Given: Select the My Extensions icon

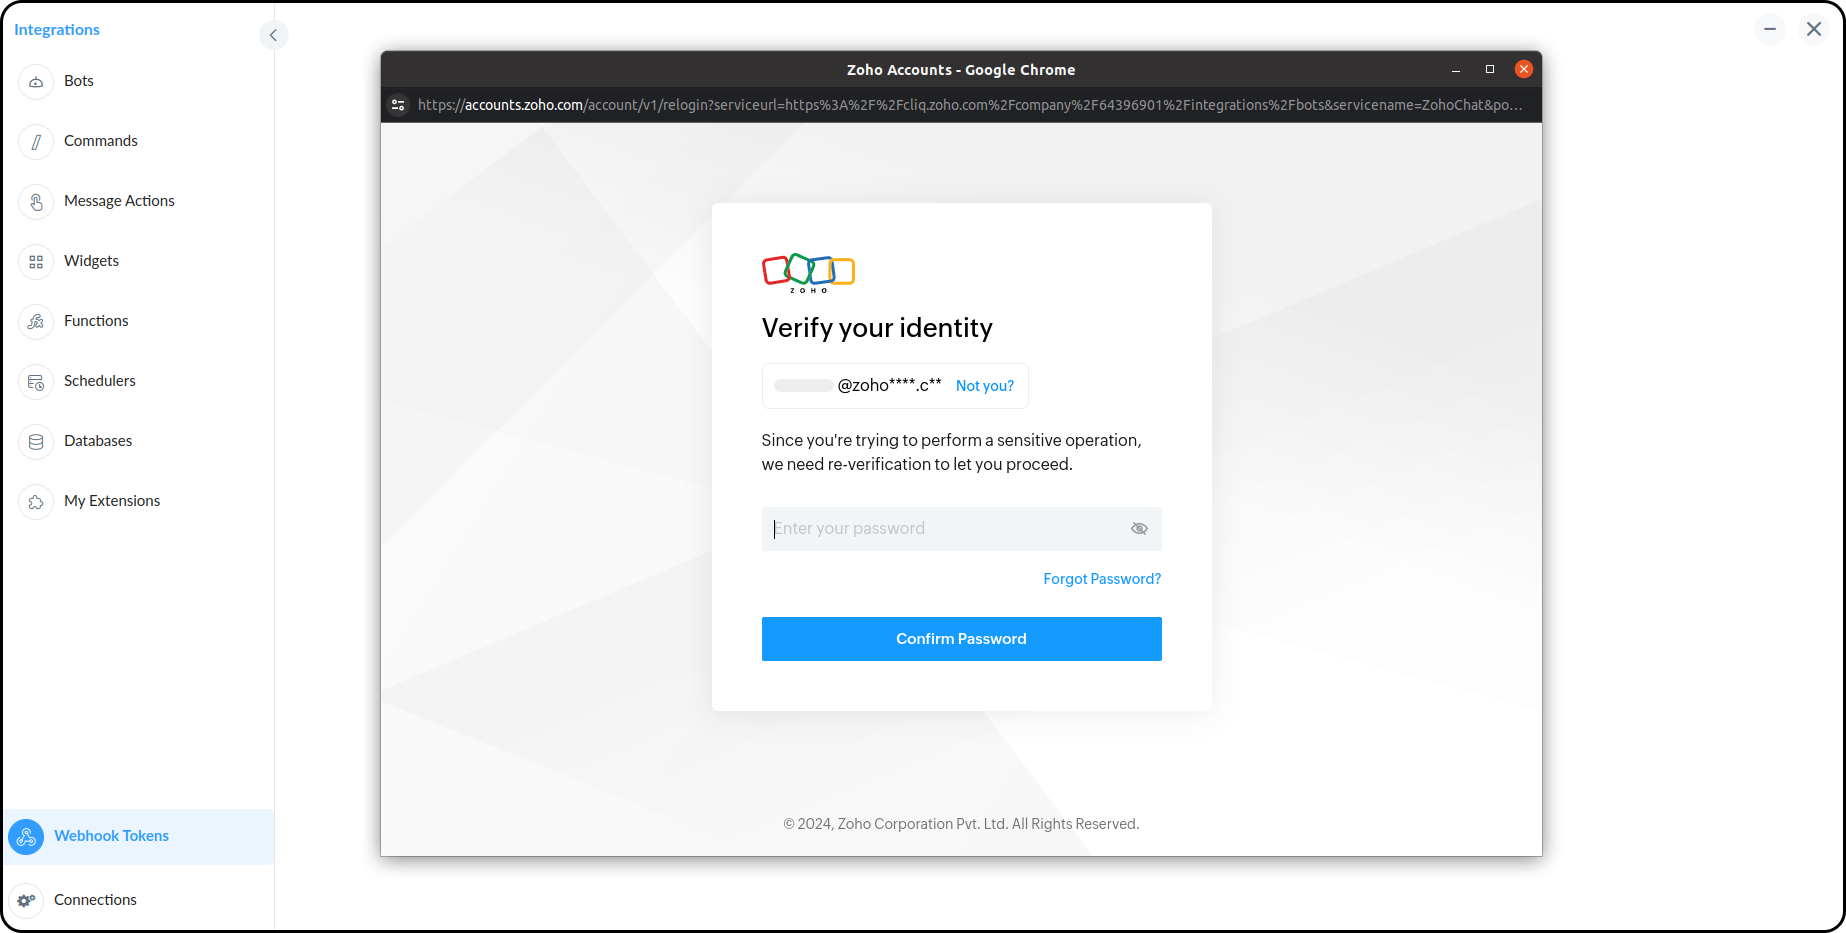Looking at the screenshot, I should pyautogui.click(x=36, y=501).
